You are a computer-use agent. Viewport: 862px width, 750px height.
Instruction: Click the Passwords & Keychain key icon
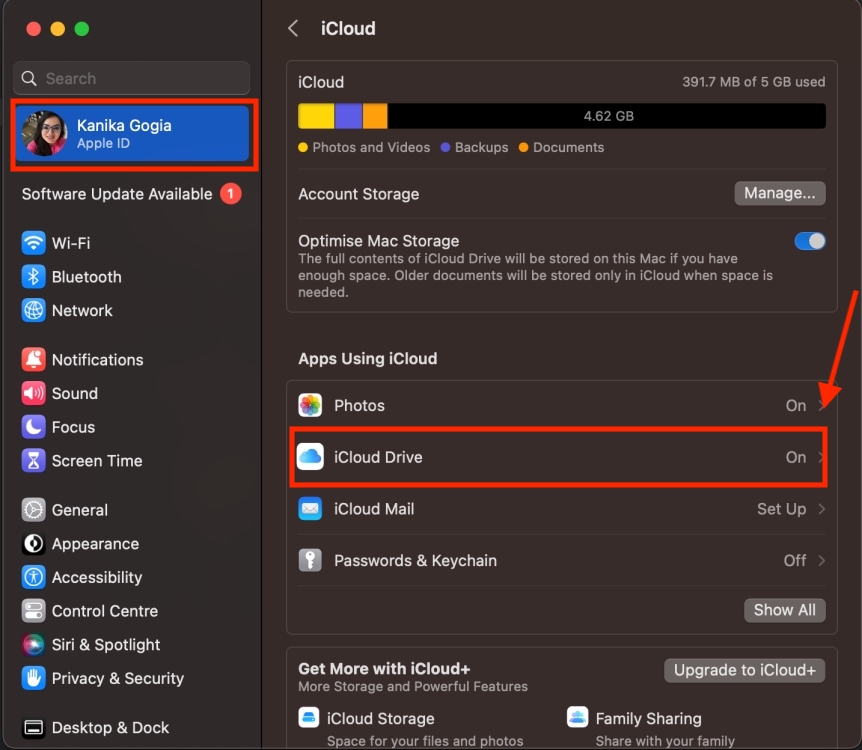tap(311, 560)
